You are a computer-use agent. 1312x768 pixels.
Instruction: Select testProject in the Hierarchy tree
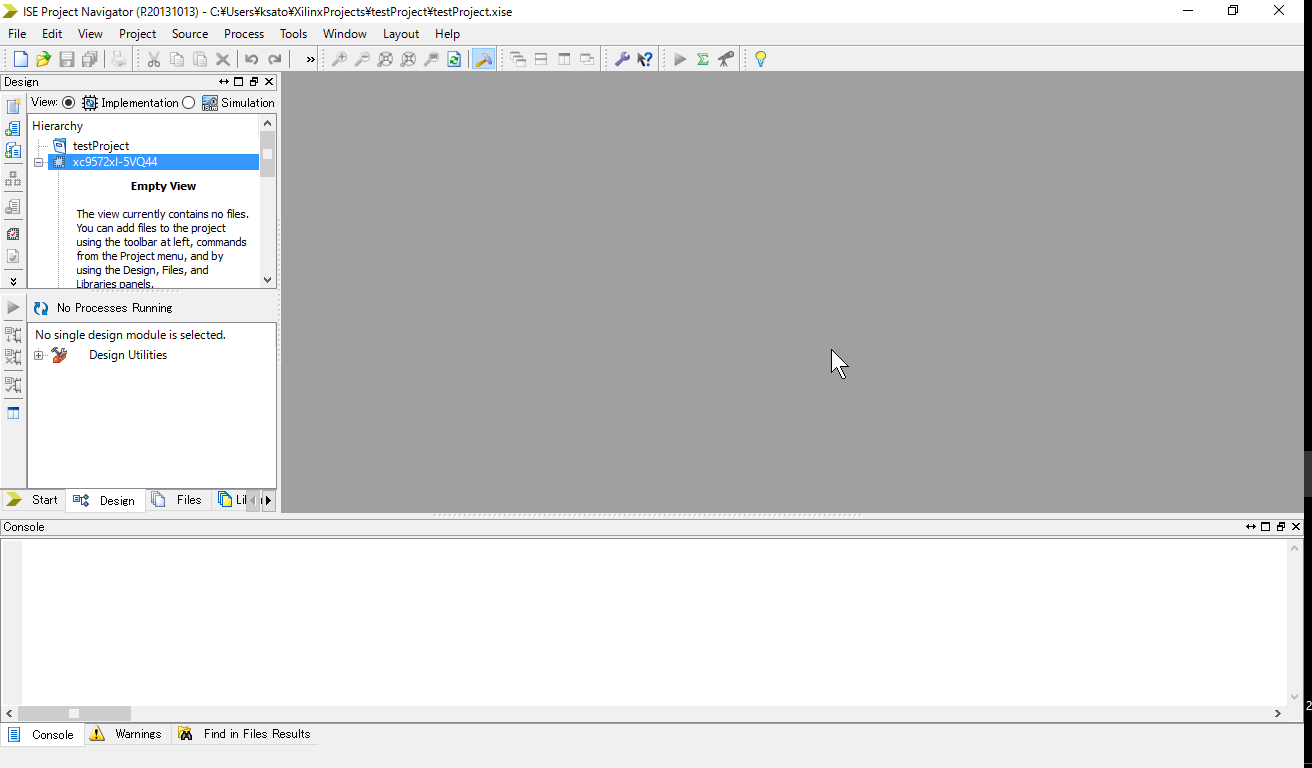coord(100,146)
